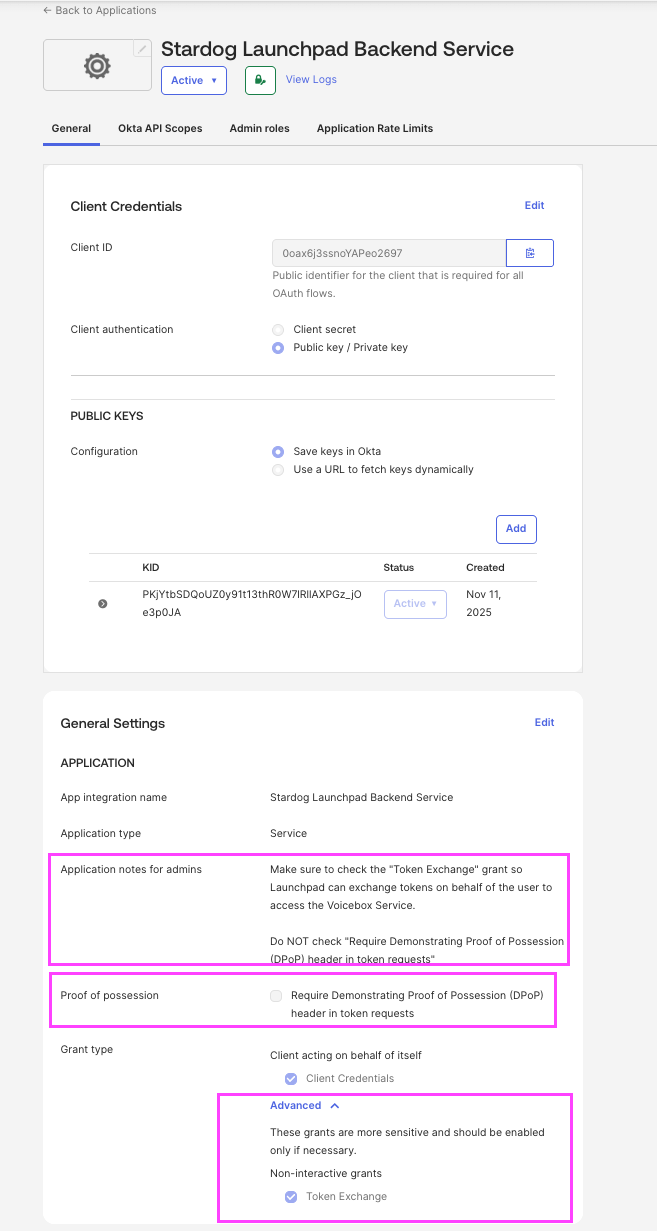The width and height of the screenshot is (657, 1231).
Task: Edit the General Settings section
Action: 544,722
